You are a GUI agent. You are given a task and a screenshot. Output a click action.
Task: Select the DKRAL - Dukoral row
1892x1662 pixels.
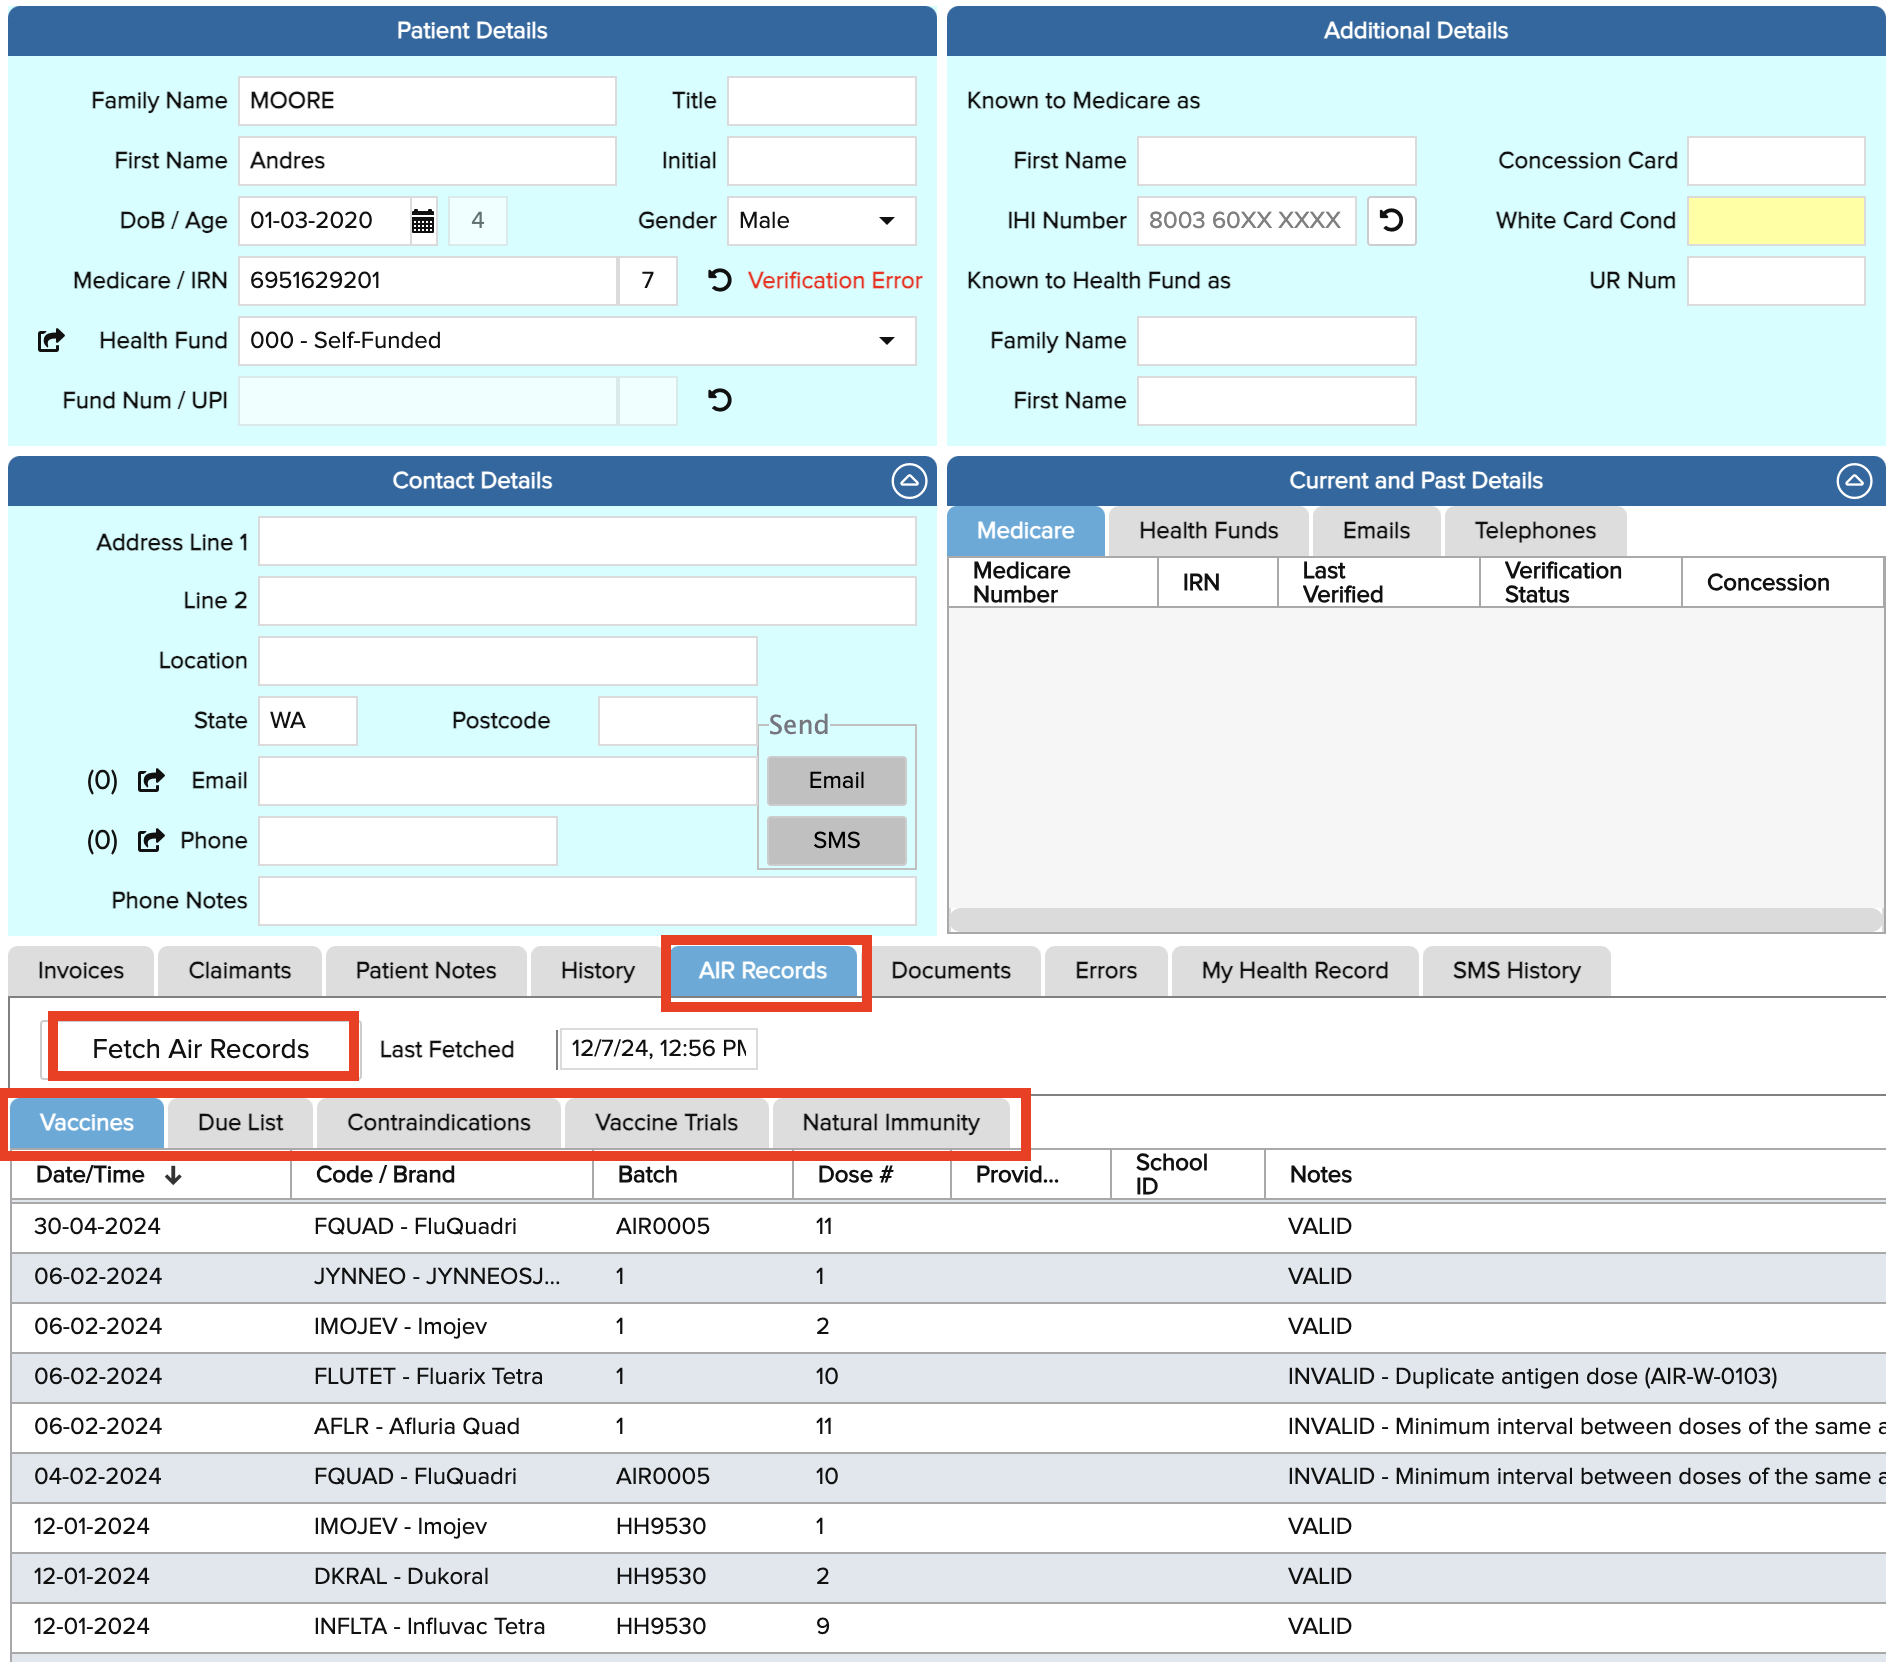[x=948, y=1577]
